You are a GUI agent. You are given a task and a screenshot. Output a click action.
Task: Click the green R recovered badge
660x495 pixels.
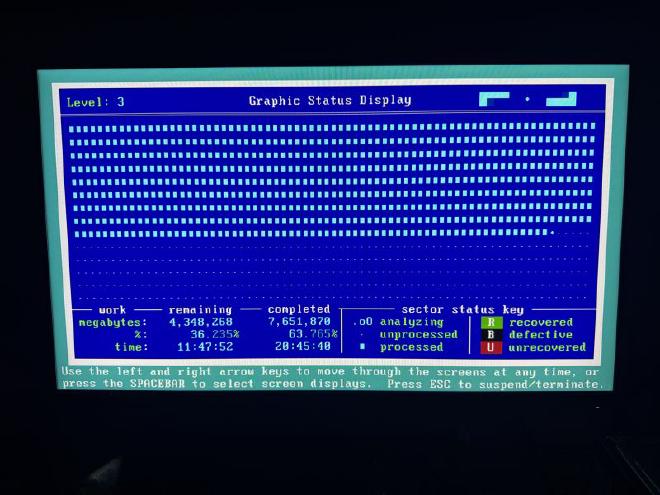click(x=491, y=322)
